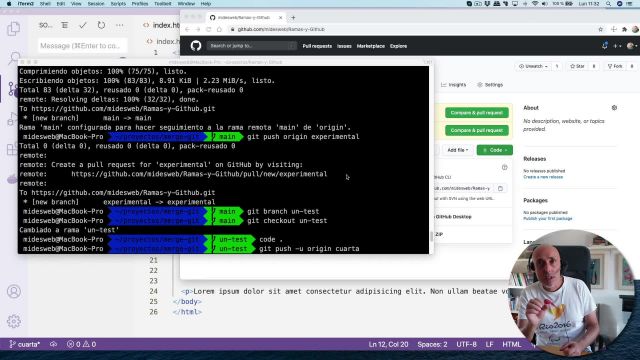Click the upper Compare & pull request button
640x360 pixels.
[477, 113]
